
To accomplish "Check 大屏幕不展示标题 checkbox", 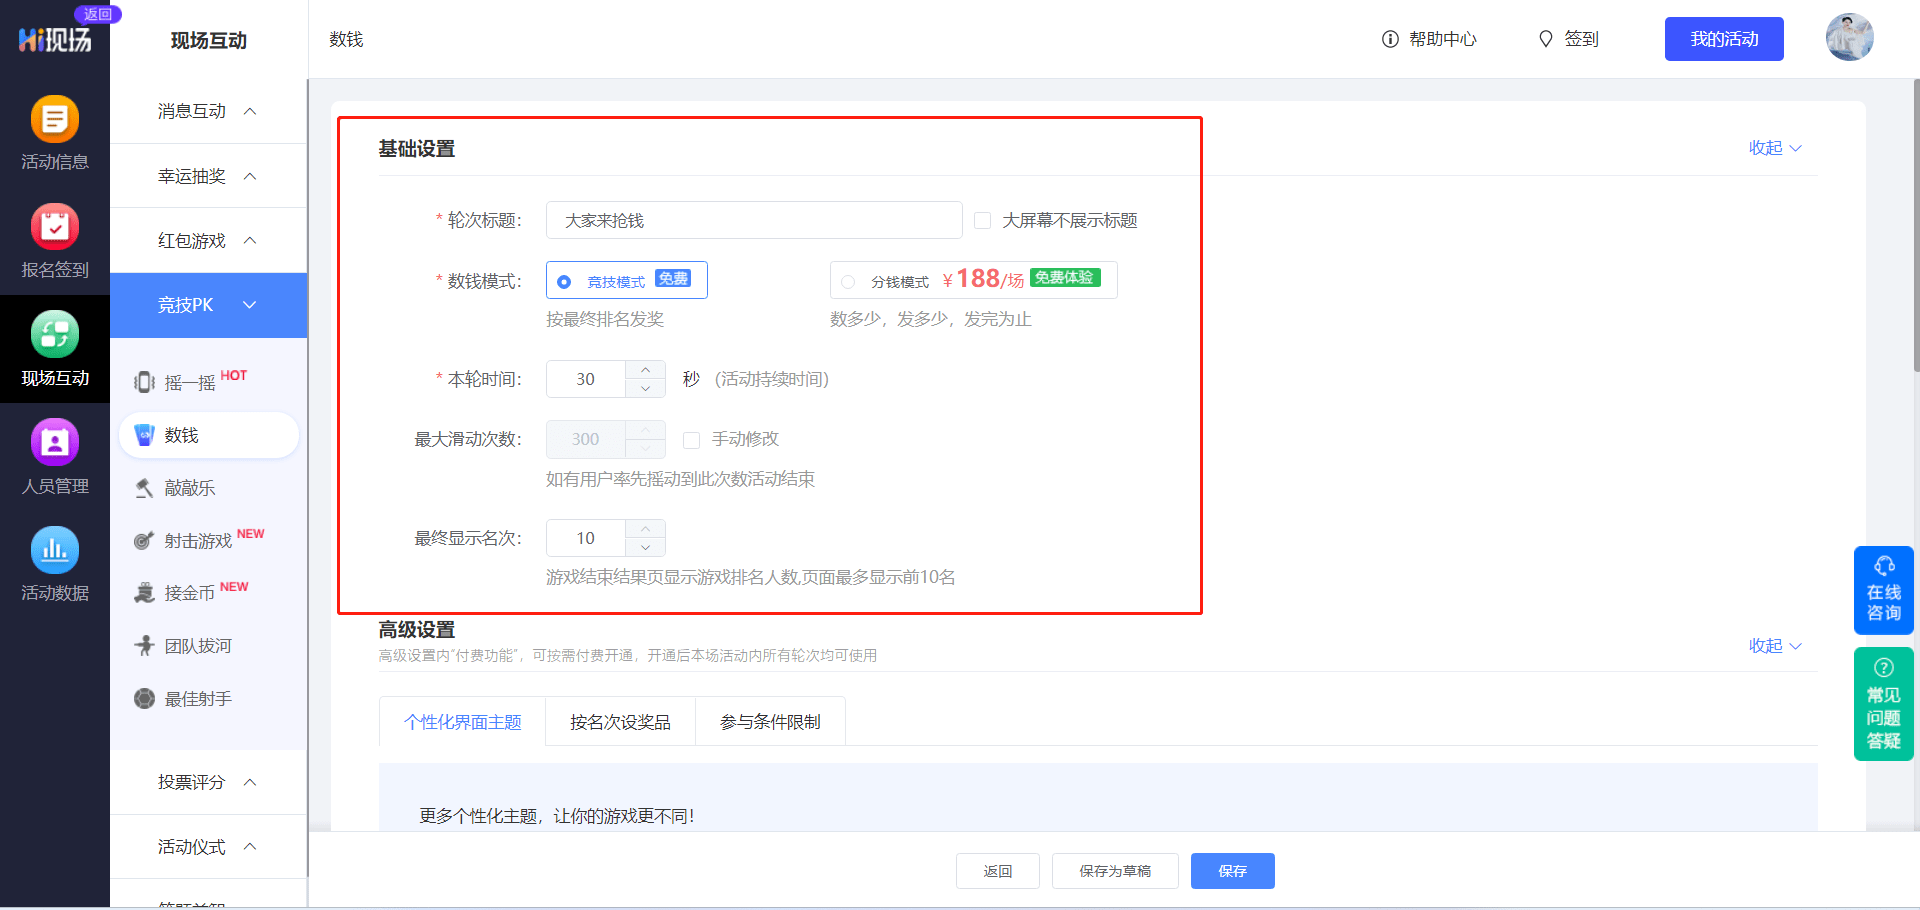I will [x=983, y=221].
